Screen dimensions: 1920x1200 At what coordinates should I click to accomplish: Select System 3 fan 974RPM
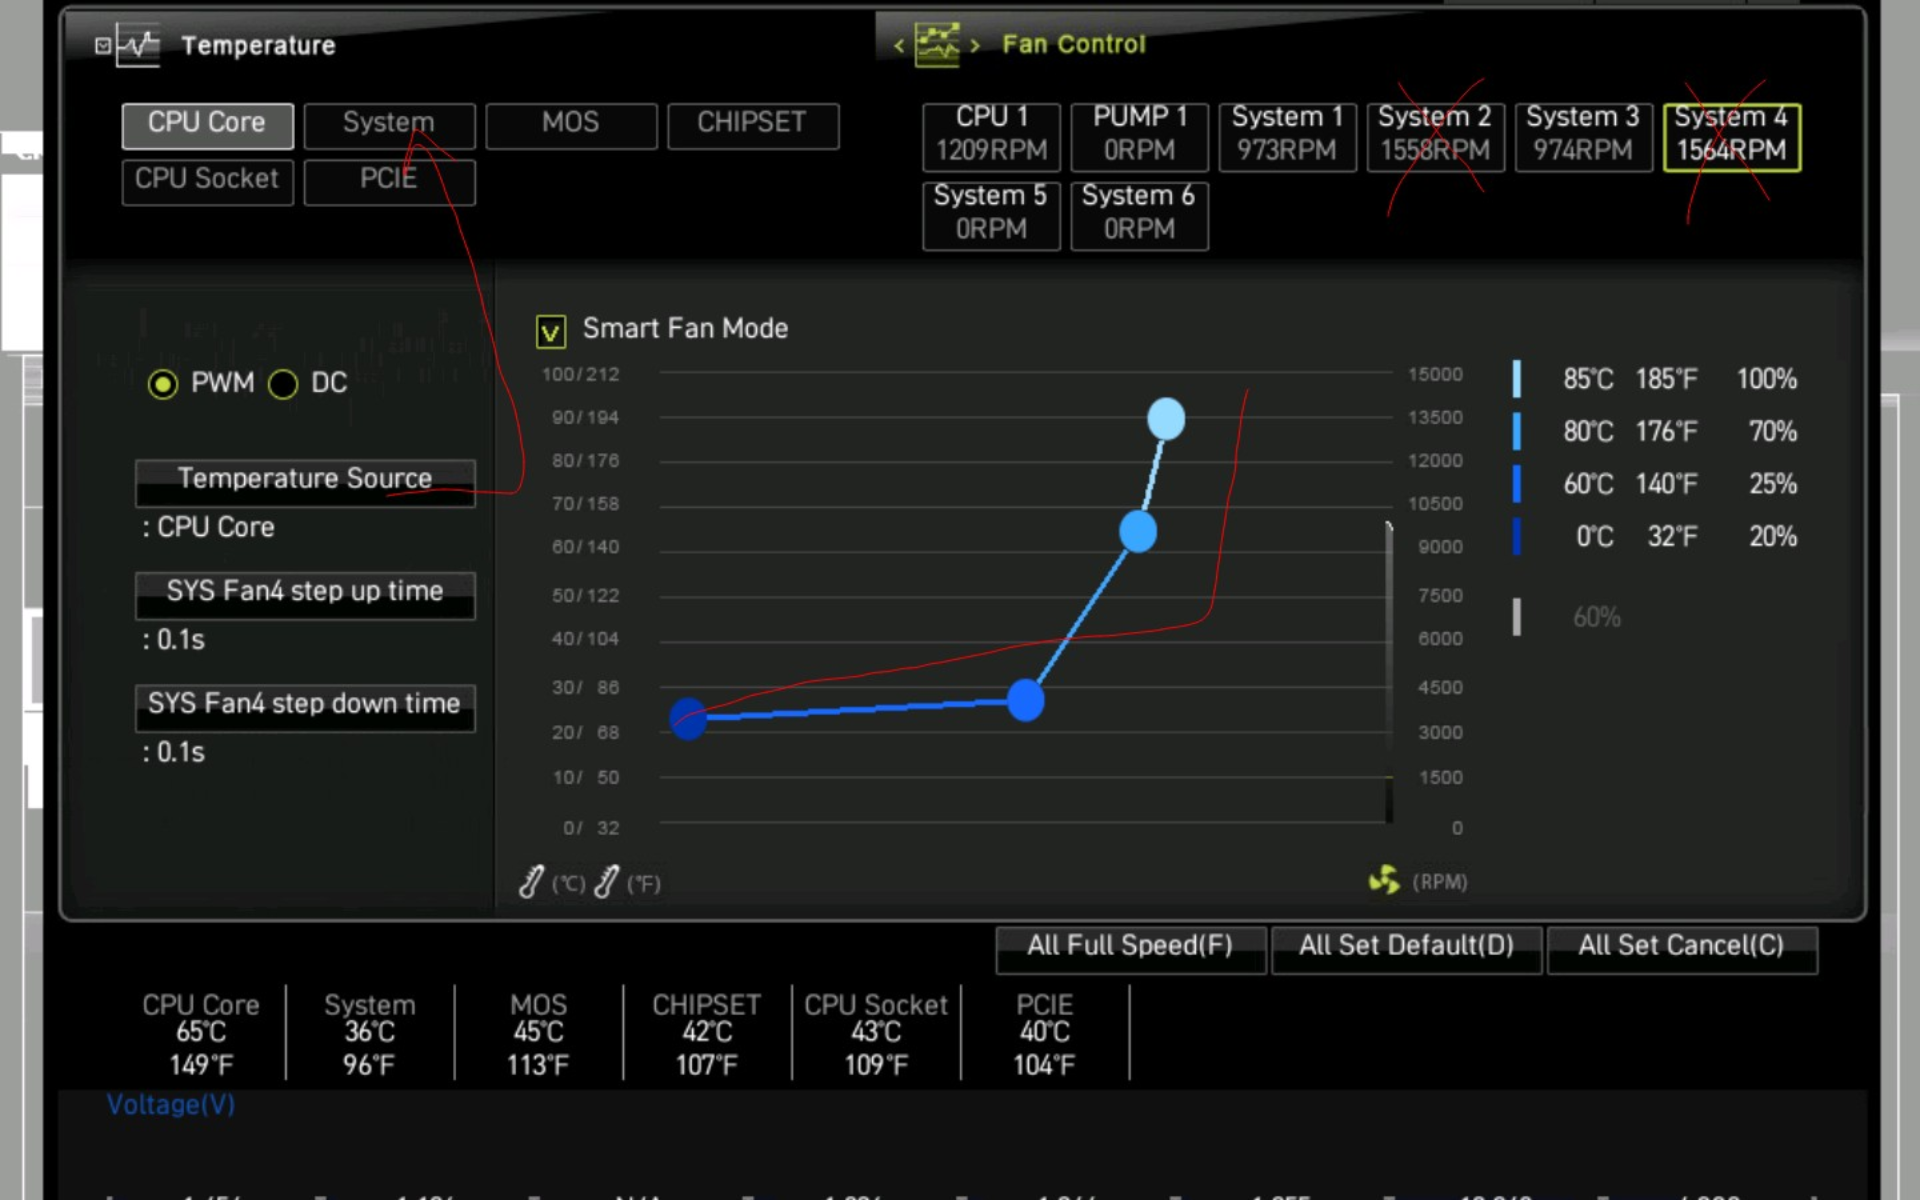[x=1583, y=135]
